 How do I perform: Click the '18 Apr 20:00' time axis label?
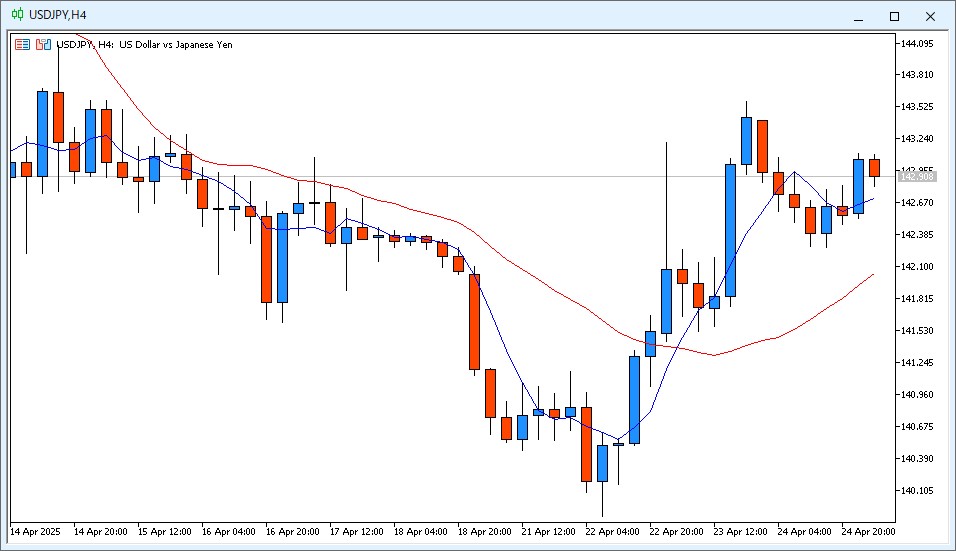[485, 531]
